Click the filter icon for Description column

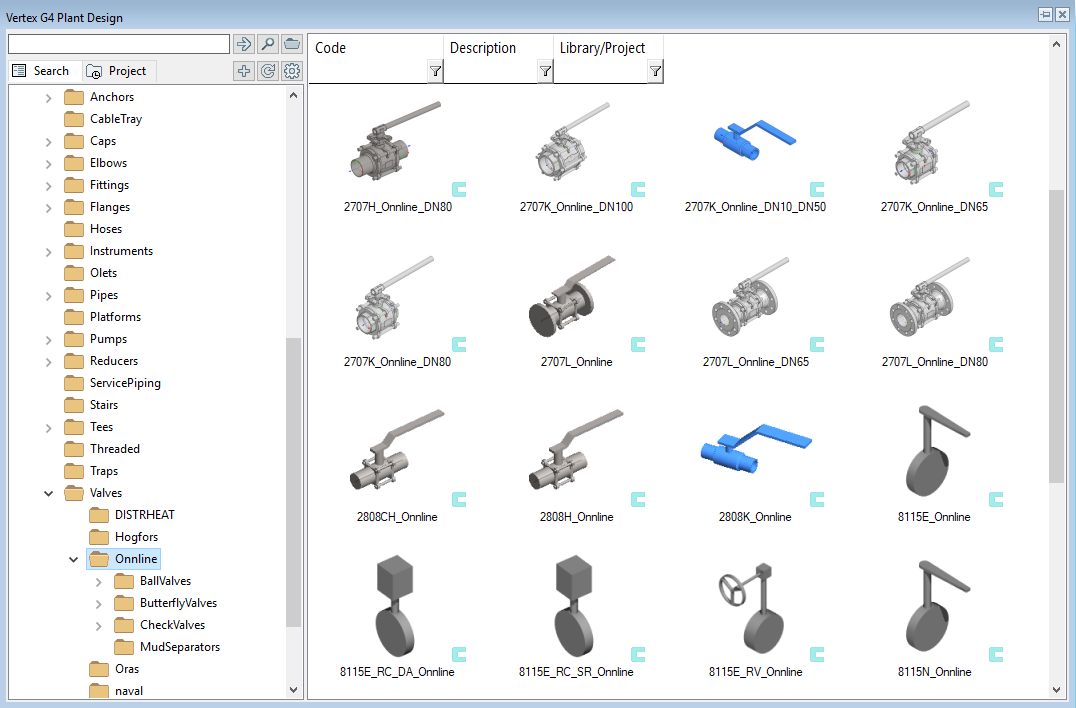[545, 71]
